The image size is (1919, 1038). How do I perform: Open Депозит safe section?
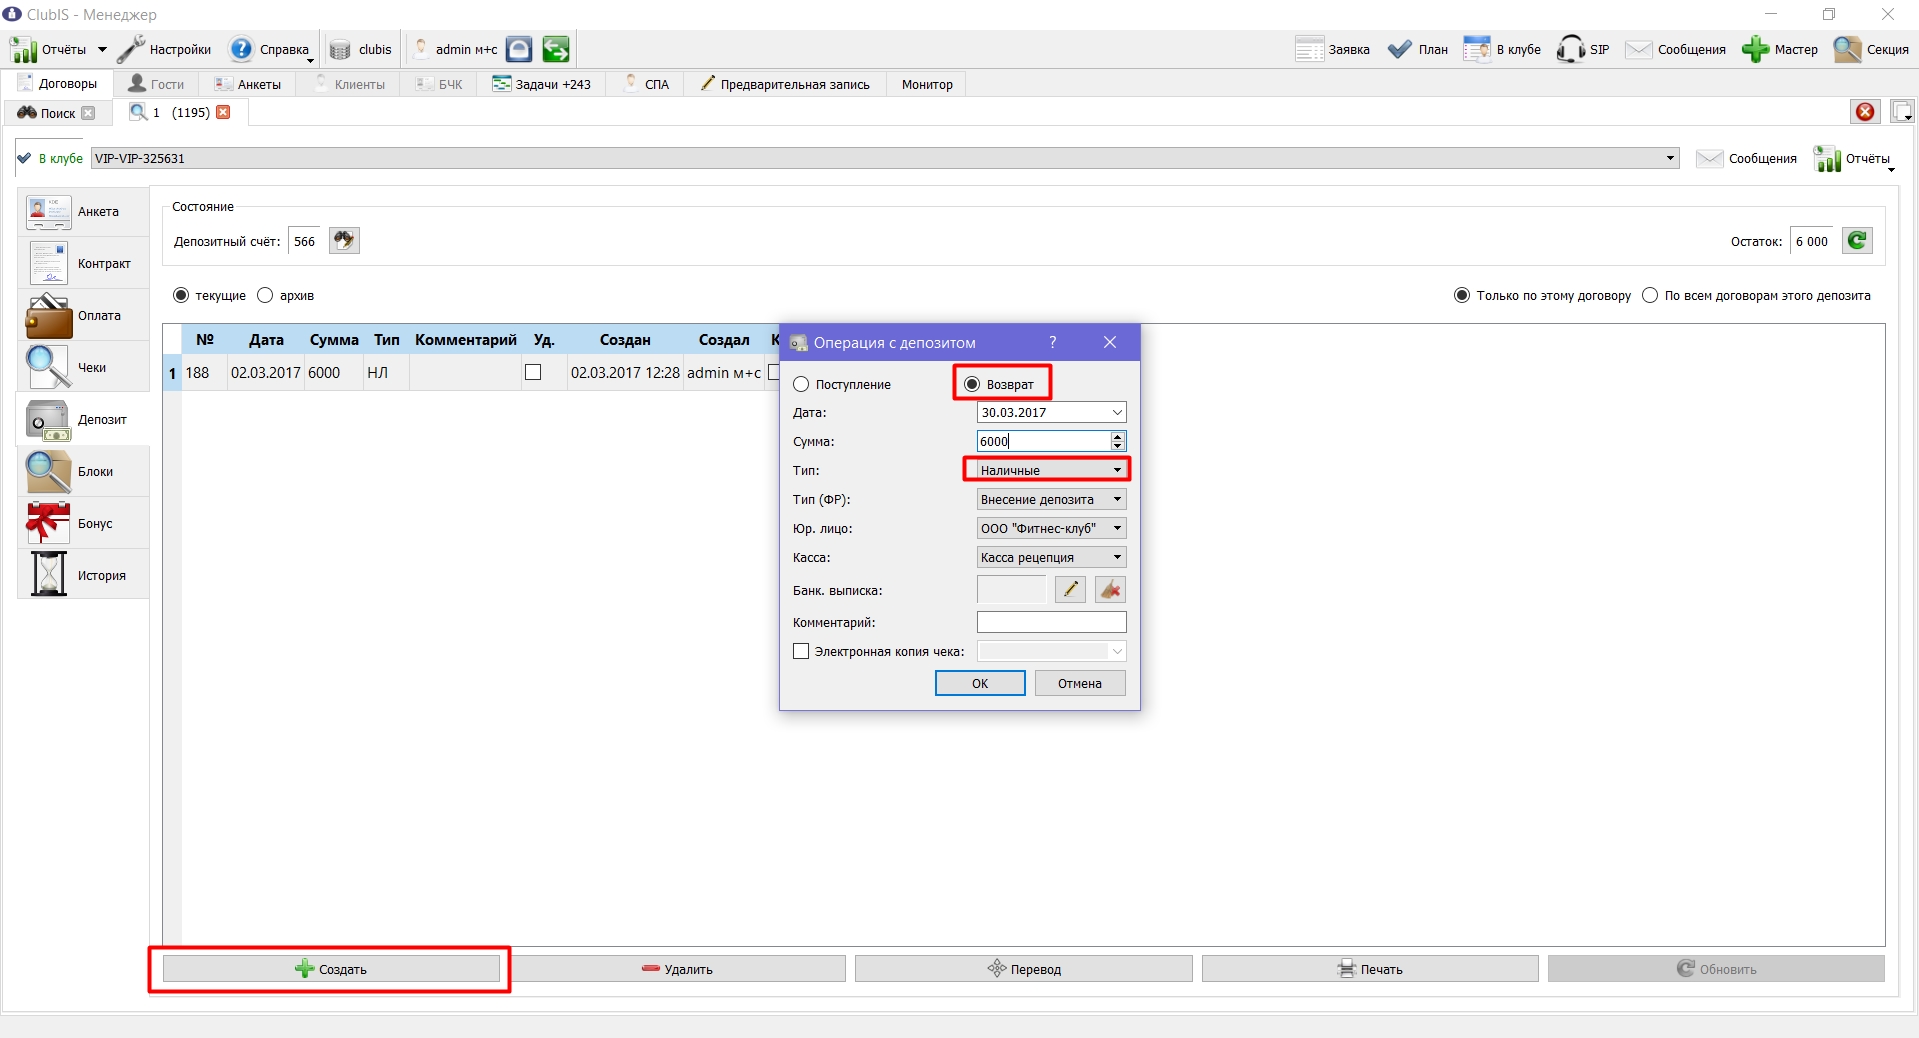point(83,419)
